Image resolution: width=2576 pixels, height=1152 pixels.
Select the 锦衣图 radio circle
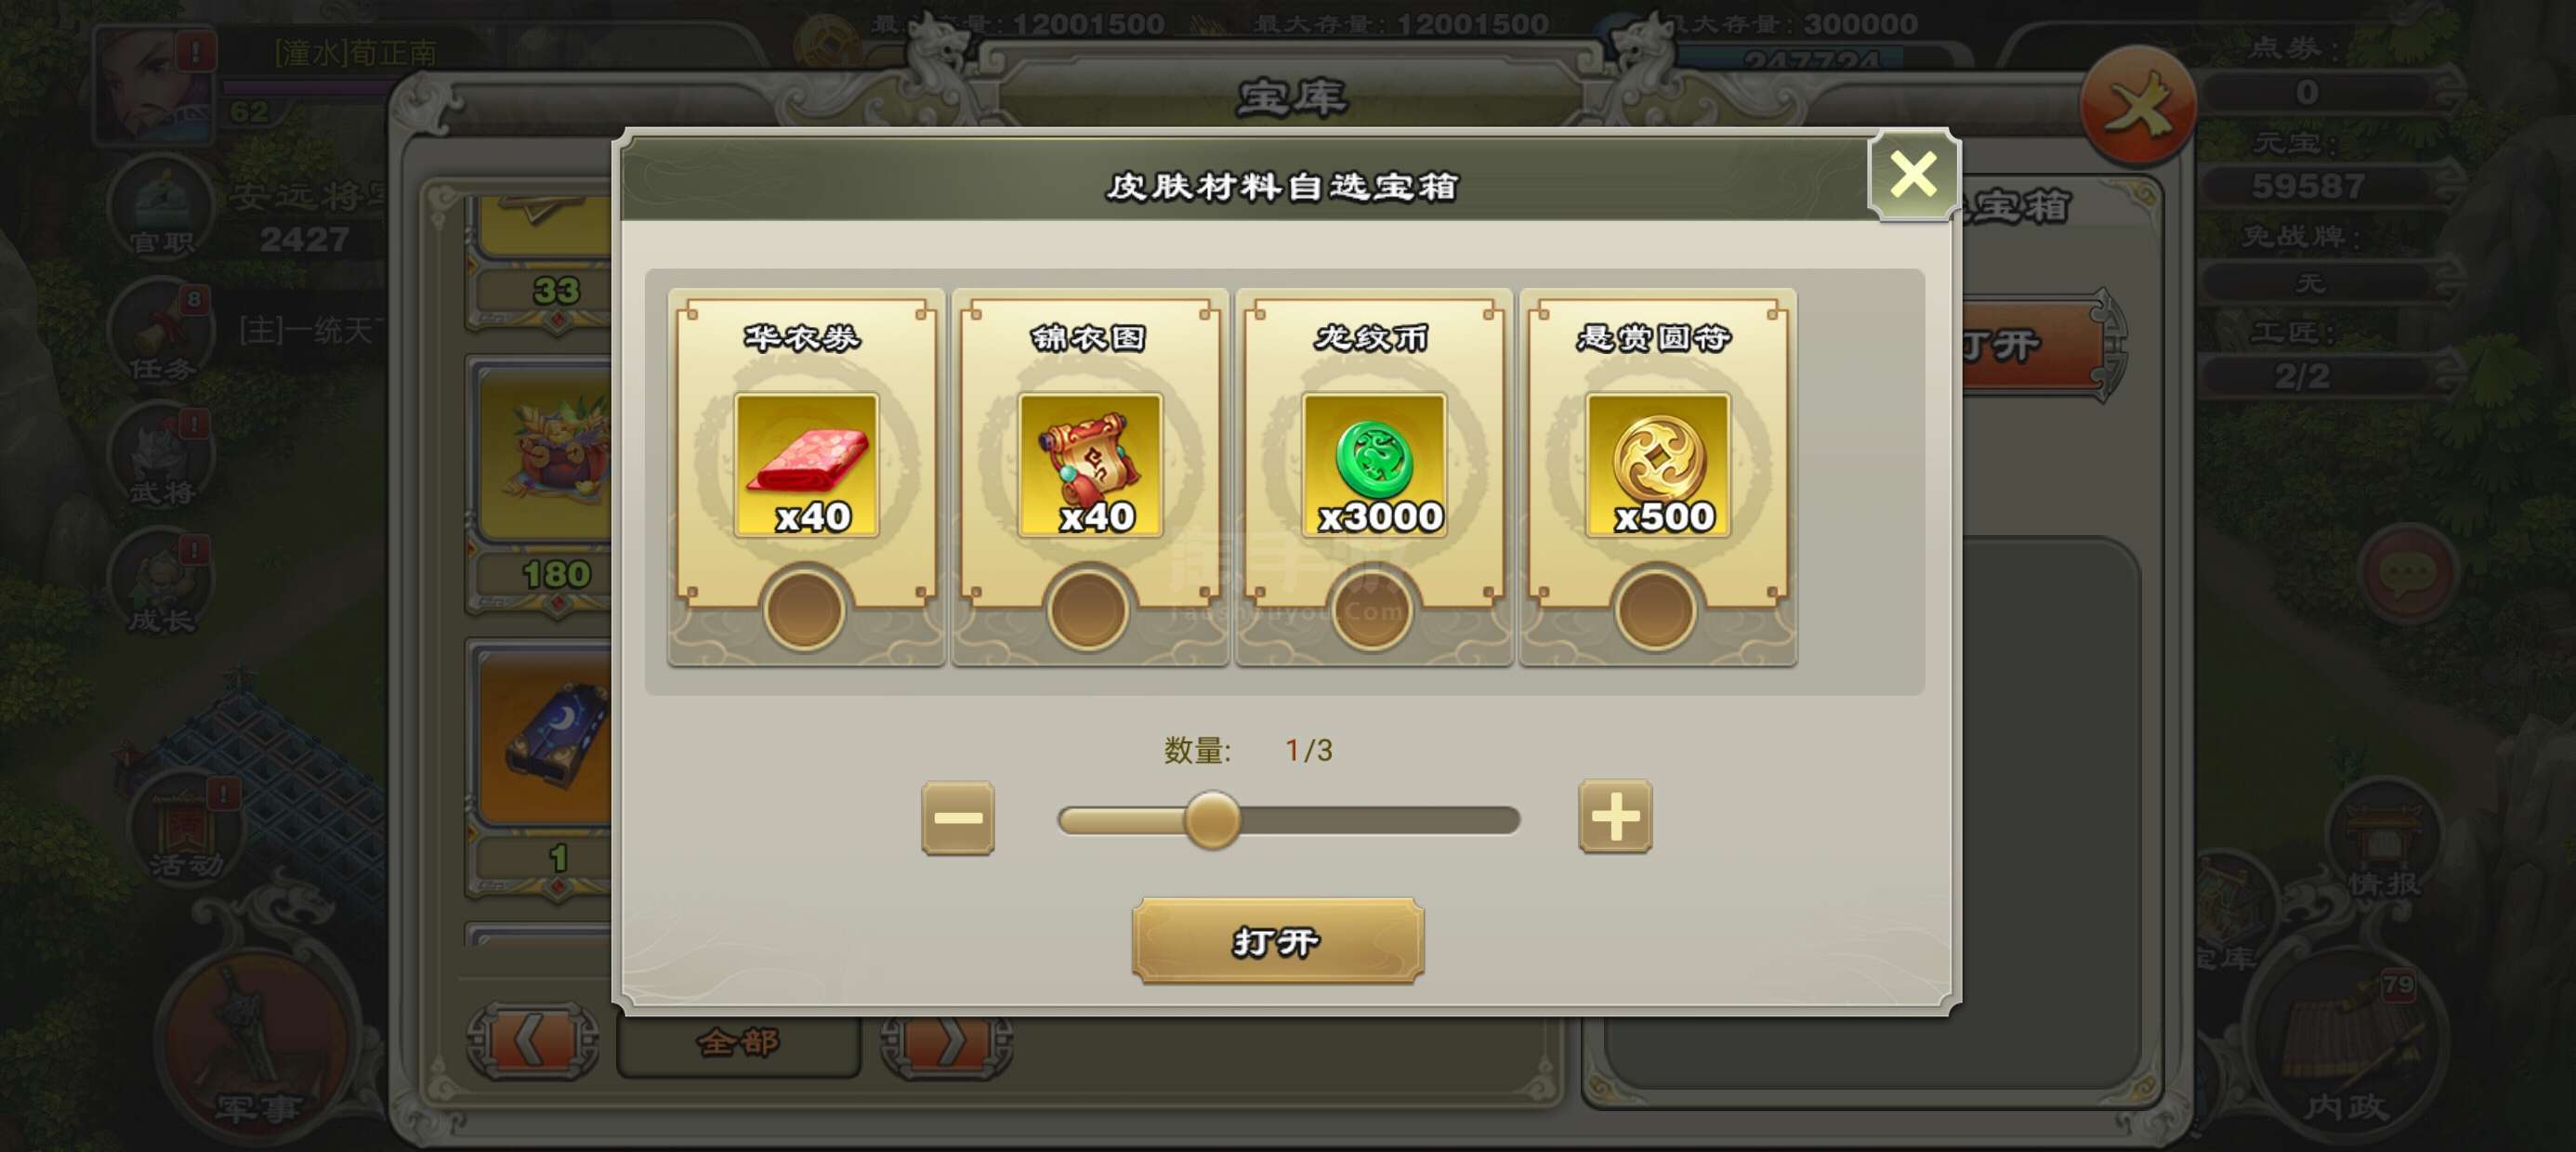[1088, 610]
